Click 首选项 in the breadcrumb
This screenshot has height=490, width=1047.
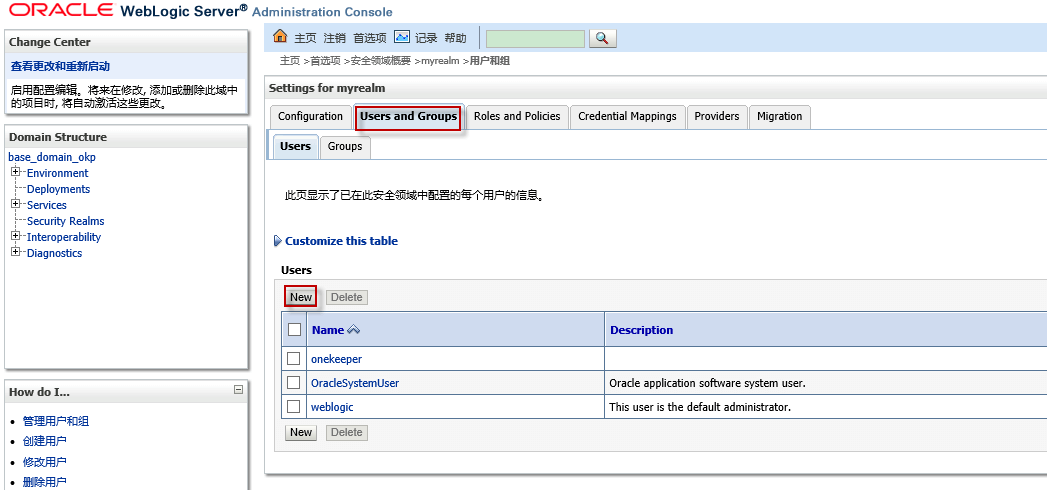[x=325, y=61]
